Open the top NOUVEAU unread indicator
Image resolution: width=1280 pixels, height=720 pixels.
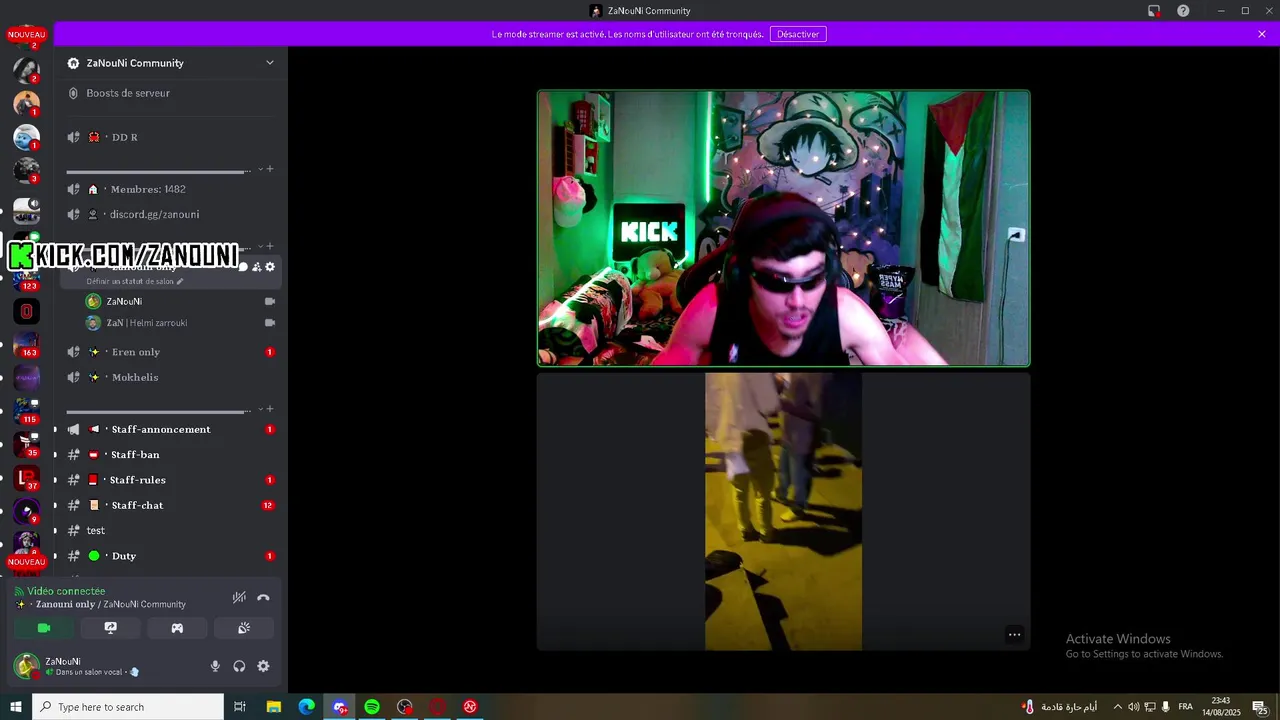click(x=27, y=35)
